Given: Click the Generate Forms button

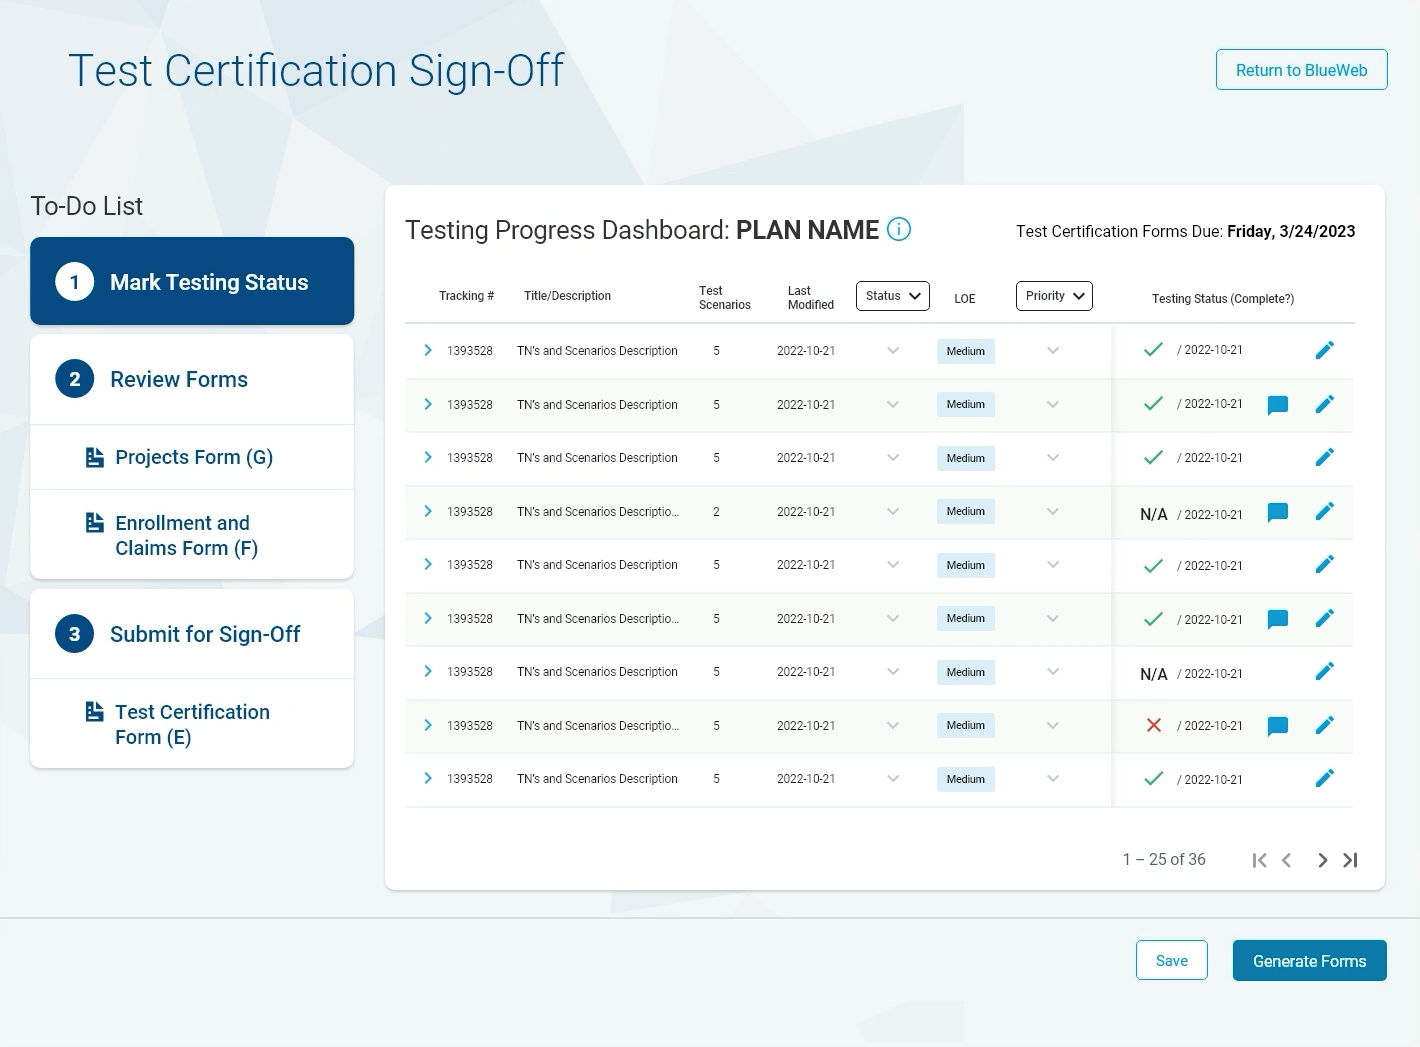Looking at the screenshot, I should pos(1310,960).
